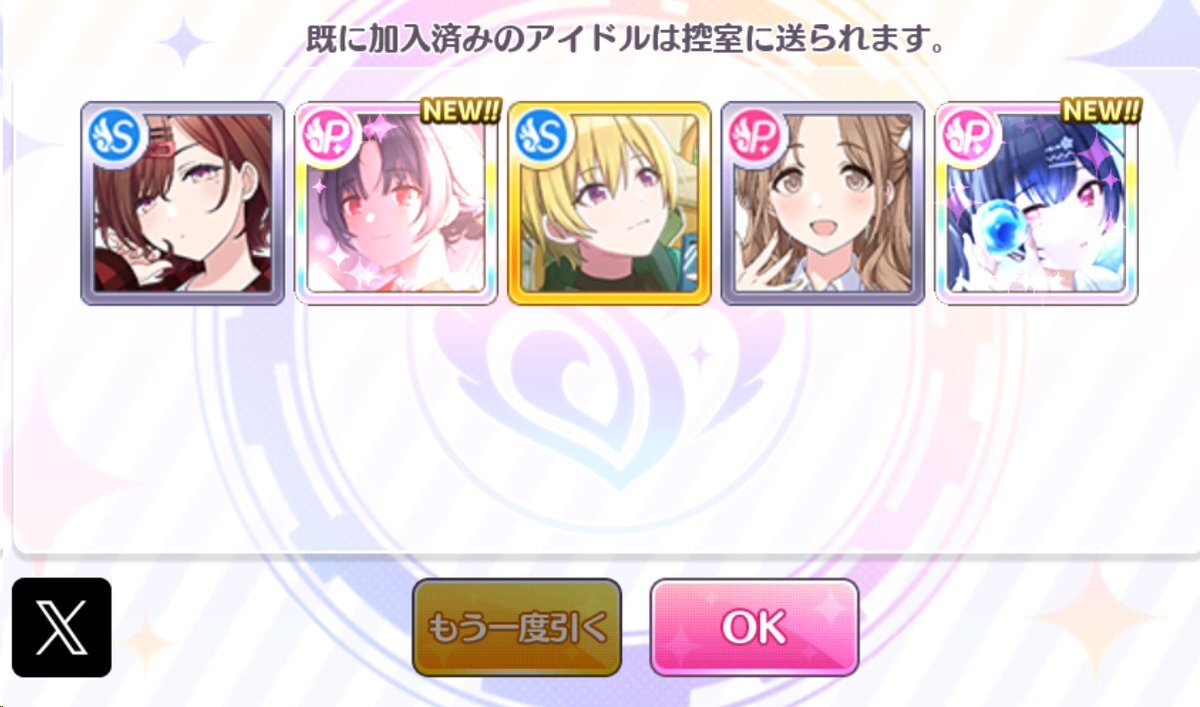Open the smiling wavy-haired idol card
1200x707 pixels.
[x=823, y=203]
